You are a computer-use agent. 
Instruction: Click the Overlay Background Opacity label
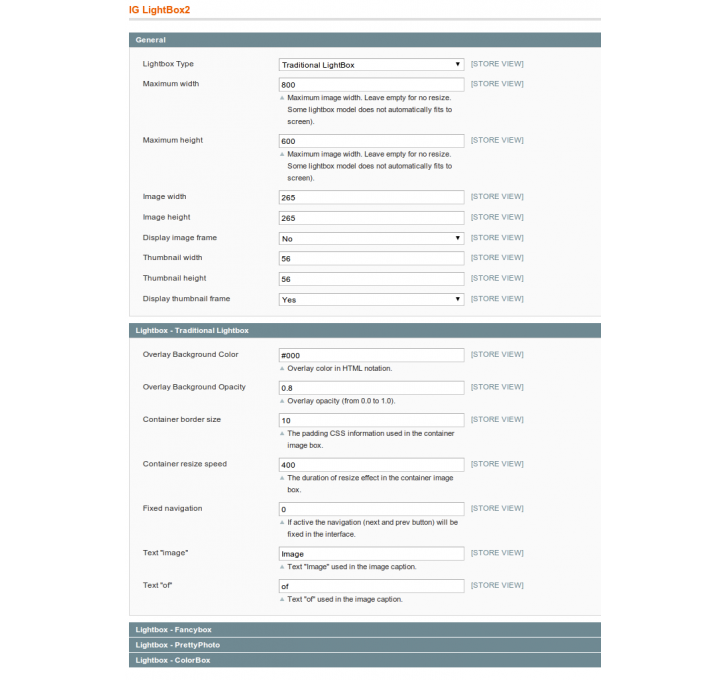click(x=194, y=387)
